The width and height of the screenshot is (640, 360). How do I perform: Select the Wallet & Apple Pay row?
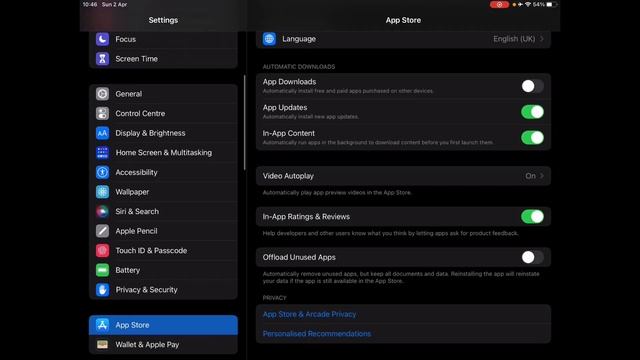163,344
